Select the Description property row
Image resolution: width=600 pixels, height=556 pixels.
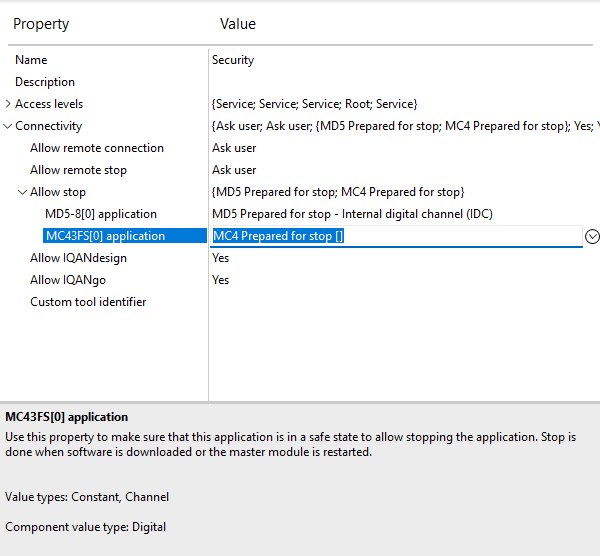point(45,82)
